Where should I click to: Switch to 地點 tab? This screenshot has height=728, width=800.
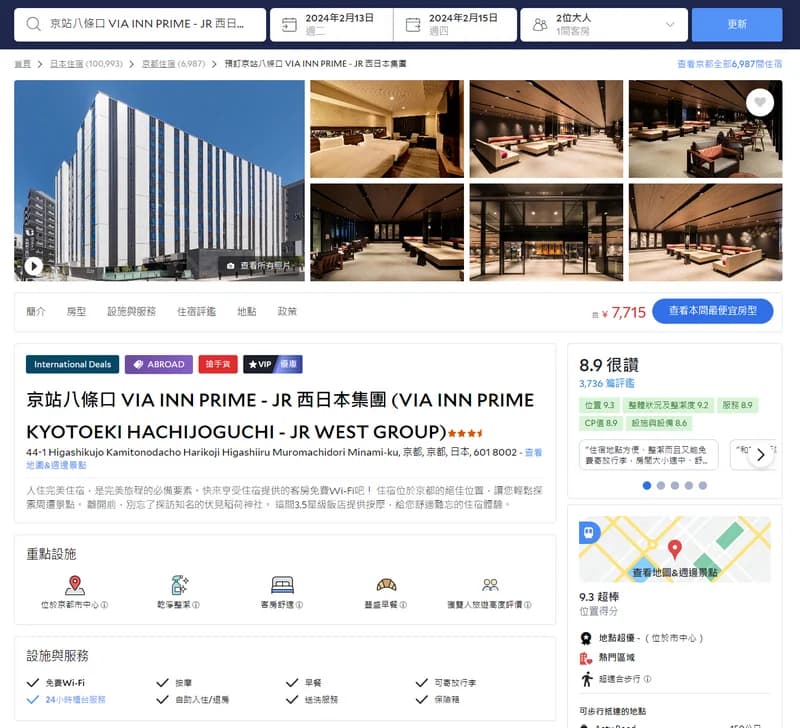pos(247,311)
